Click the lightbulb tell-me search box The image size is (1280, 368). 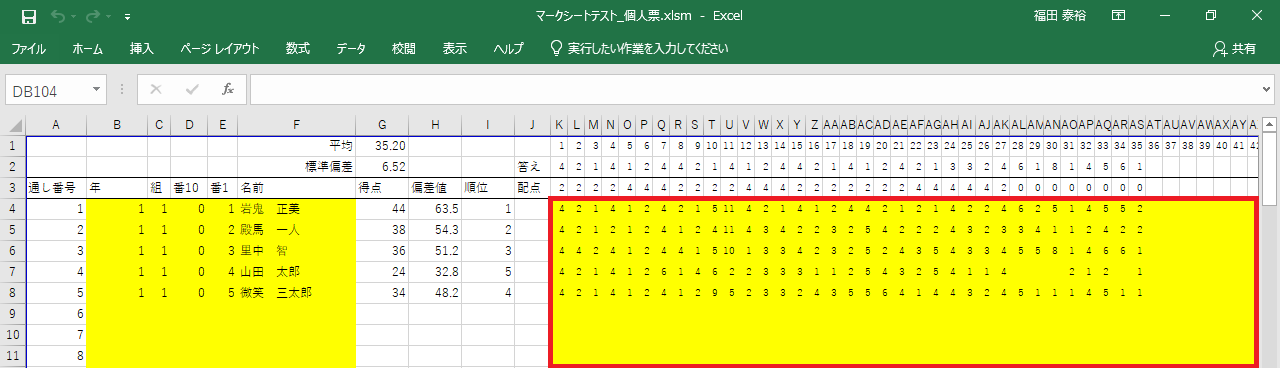pyautogui.click(x=639, y=48)
